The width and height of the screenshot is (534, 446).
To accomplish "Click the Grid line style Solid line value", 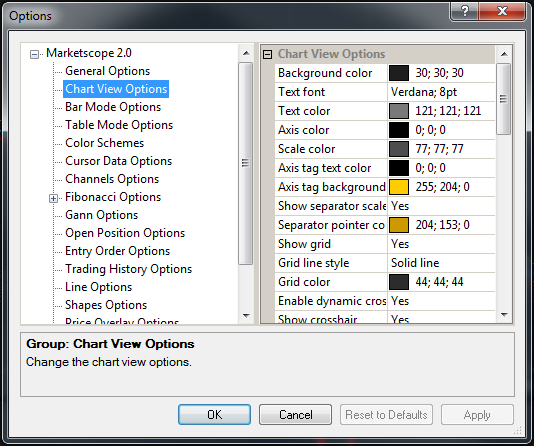I will click(441, 263).
